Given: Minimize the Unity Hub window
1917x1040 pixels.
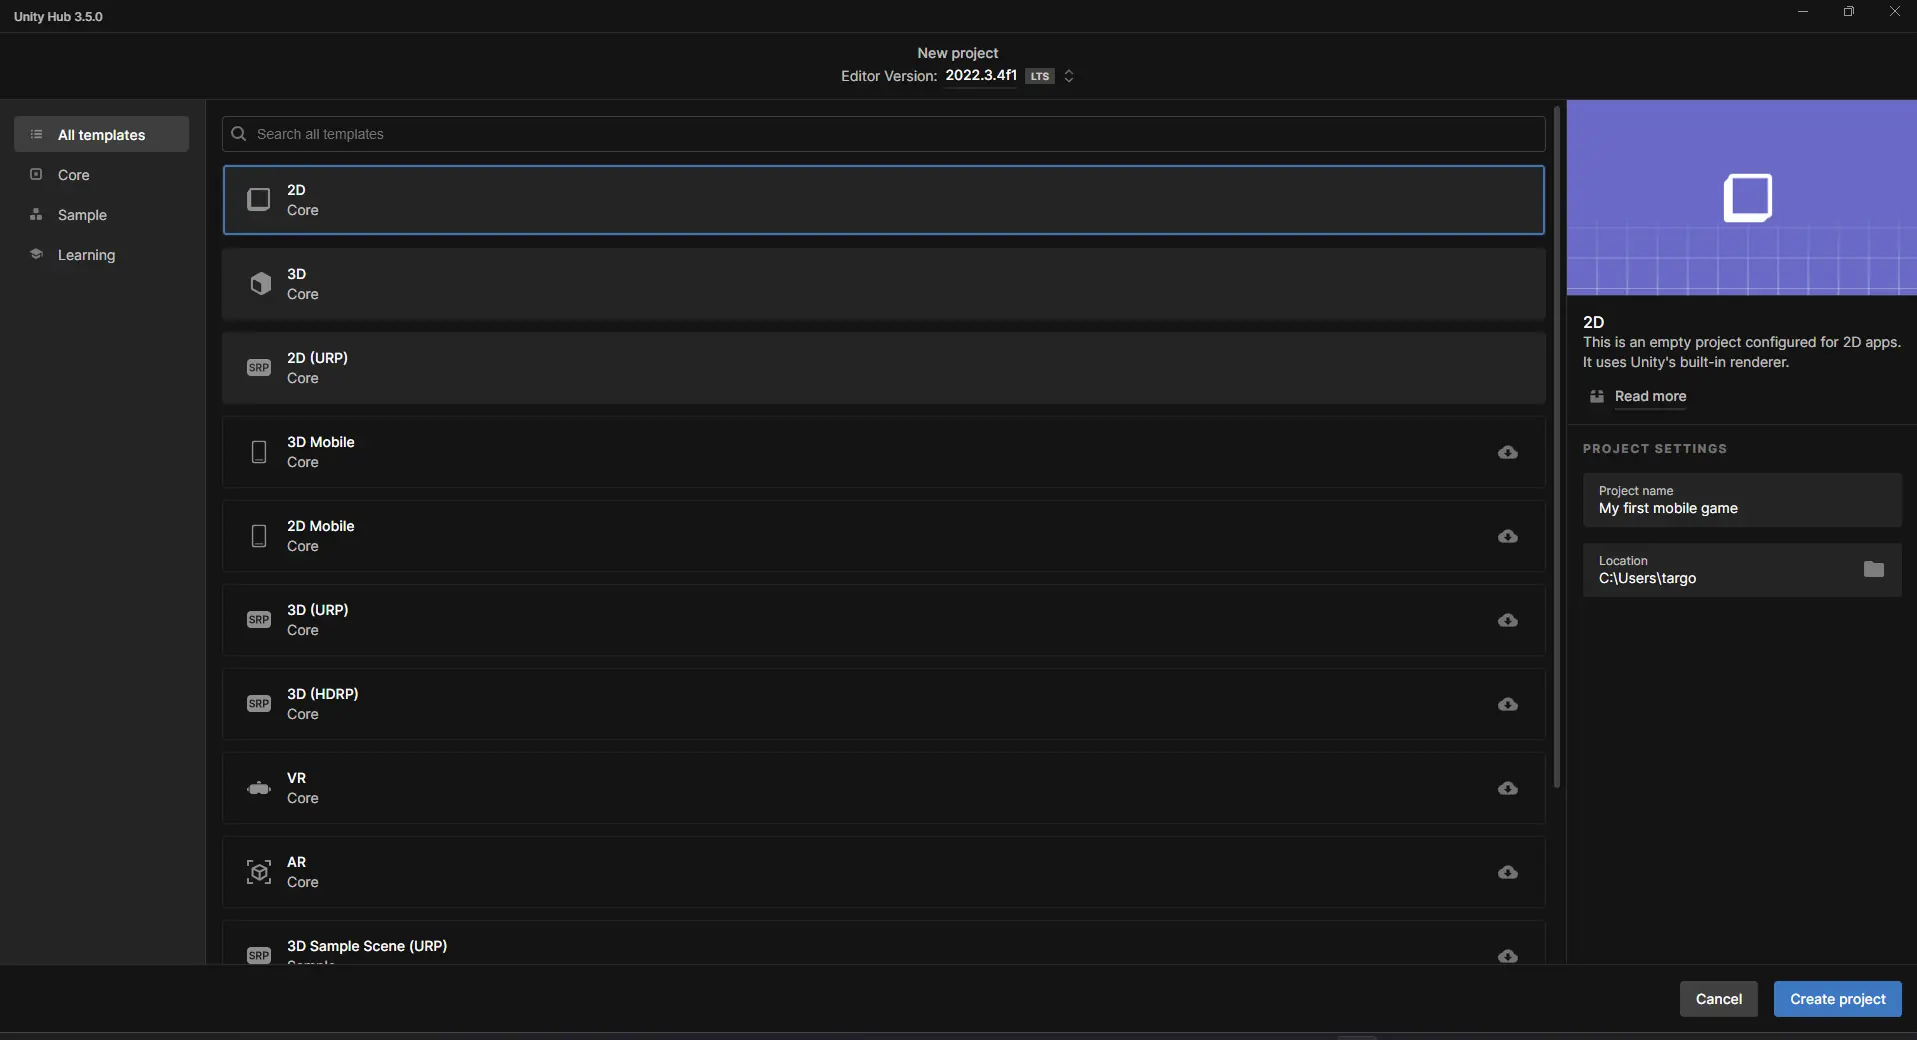Looking at the screenshot, I should coord(1803,12).
